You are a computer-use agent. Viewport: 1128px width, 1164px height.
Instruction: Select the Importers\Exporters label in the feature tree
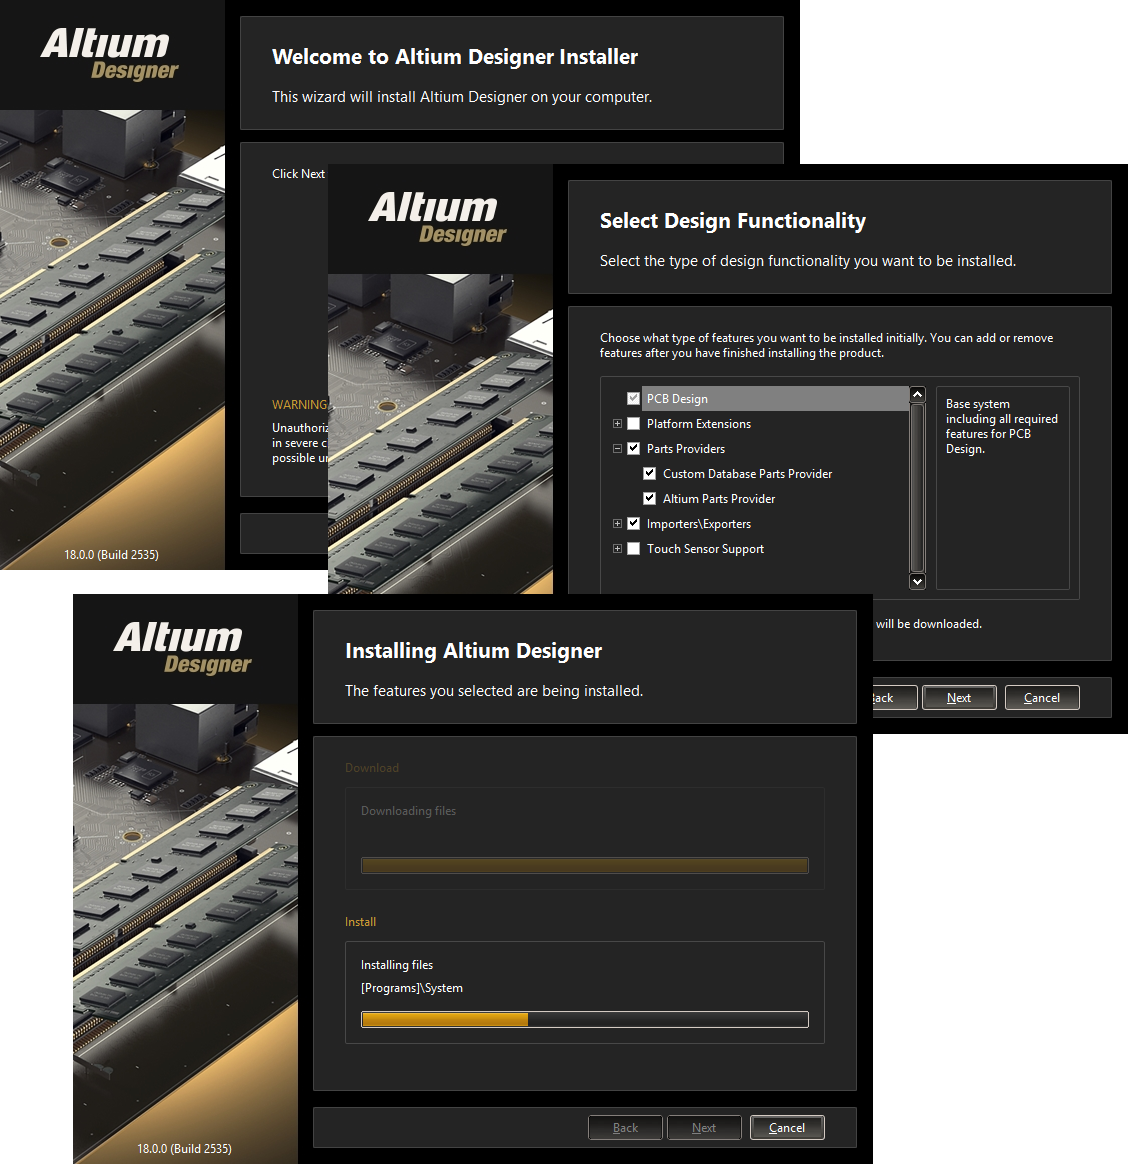(698, 524)
